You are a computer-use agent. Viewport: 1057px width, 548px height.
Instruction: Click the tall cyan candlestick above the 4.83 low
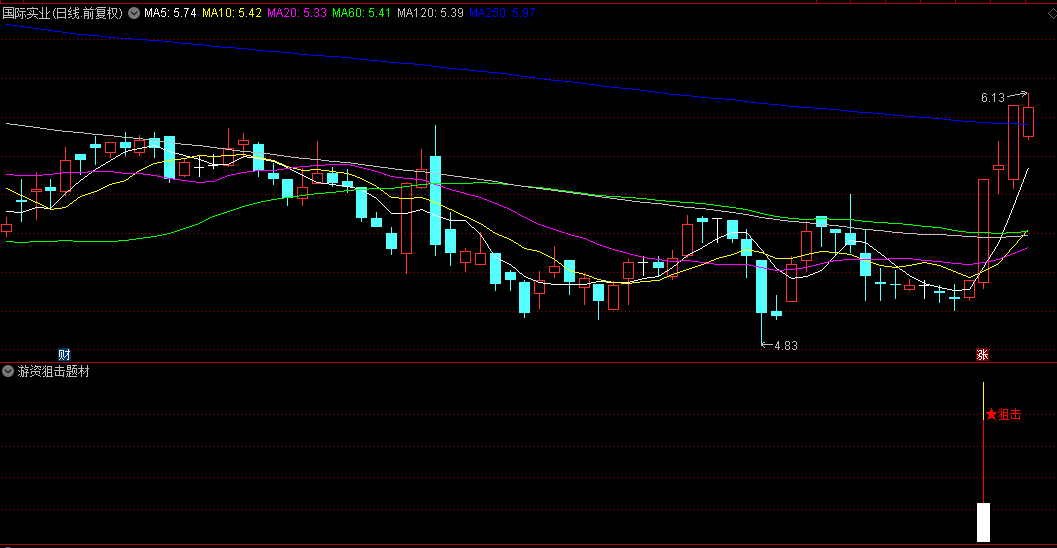pos(761,286)
